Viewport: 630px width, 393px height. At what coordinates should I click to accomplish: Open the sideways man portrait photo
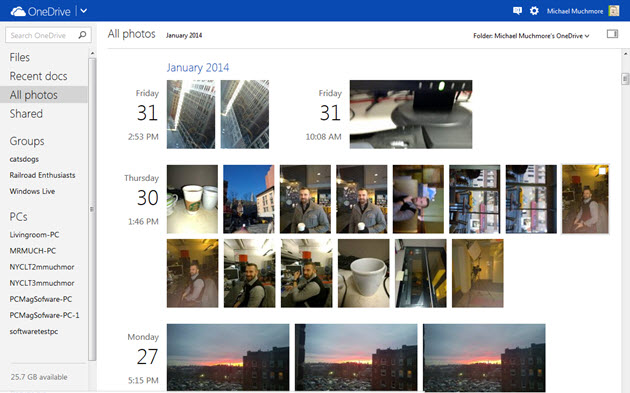click(x=418, y=199)
